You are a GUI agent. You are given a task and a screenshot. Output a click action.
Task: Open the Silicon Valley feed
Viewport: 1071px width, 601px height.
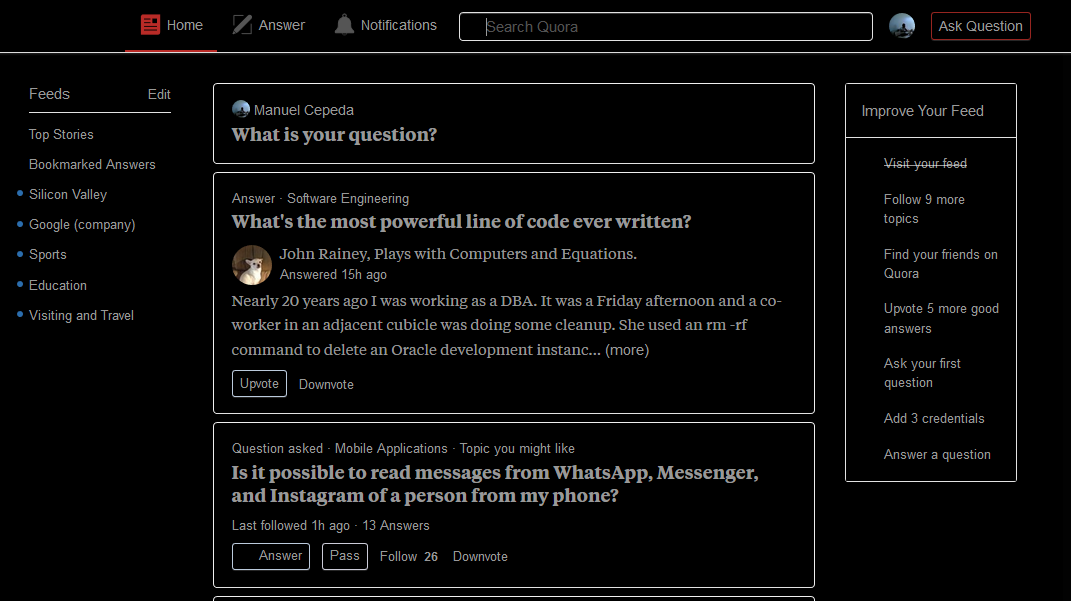tap(68, 195)
